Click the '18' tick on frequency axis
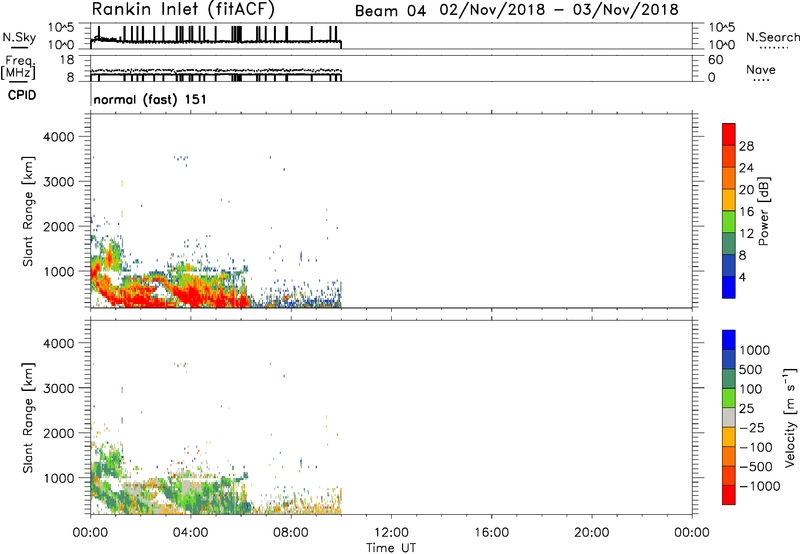Screen dimensions: 800x554 [67, 60]
